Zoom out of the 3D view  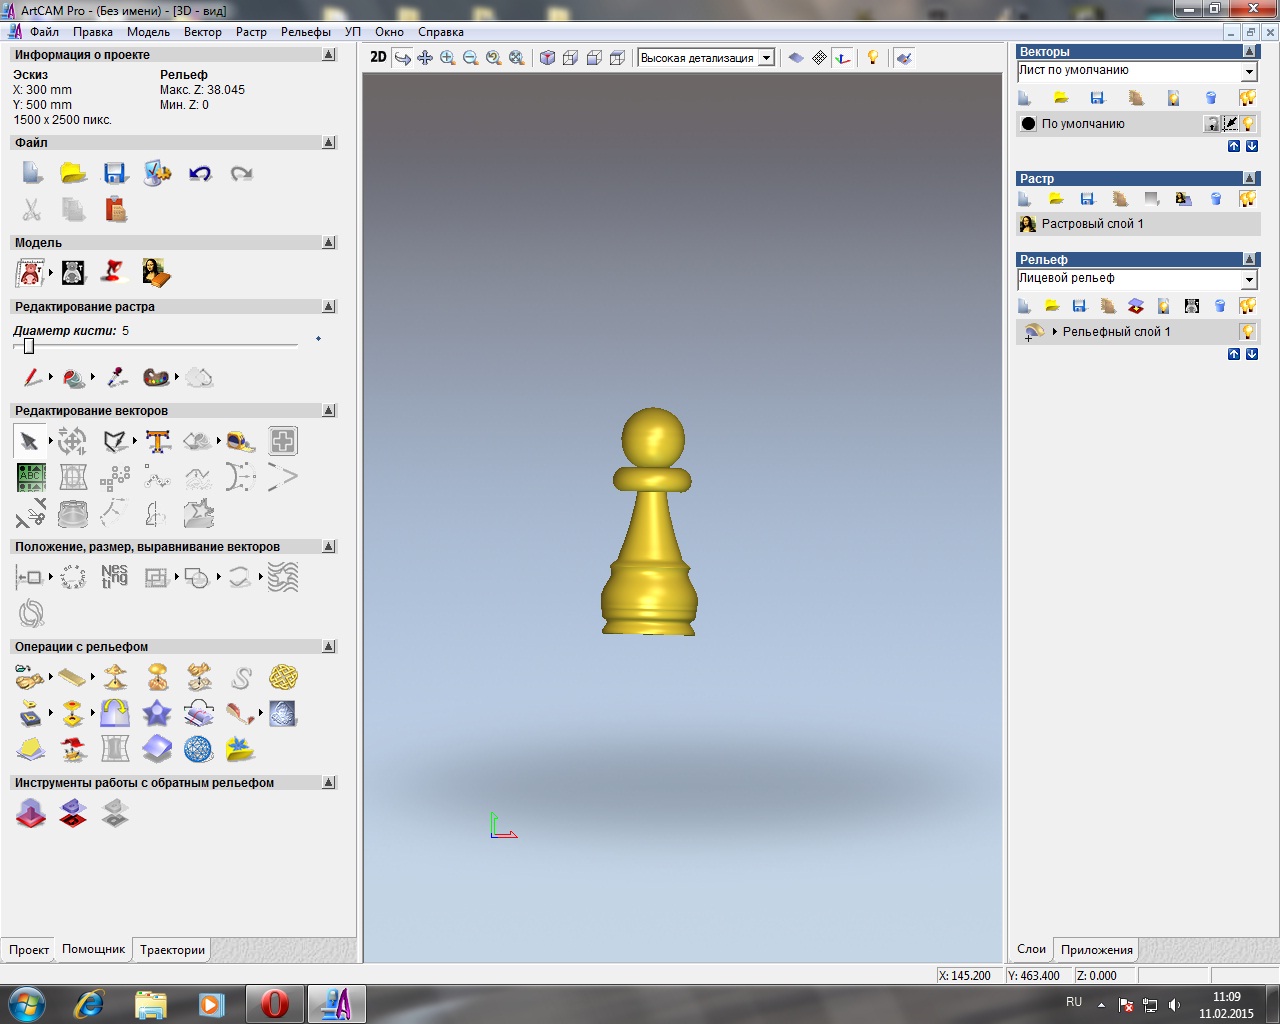(471, 58)
